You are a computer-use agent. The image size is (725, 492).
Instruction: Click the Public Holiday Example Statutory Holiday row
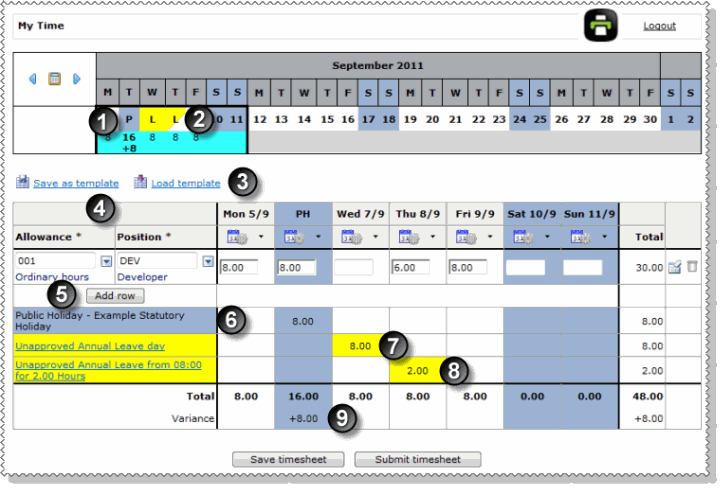coord(115,321)
